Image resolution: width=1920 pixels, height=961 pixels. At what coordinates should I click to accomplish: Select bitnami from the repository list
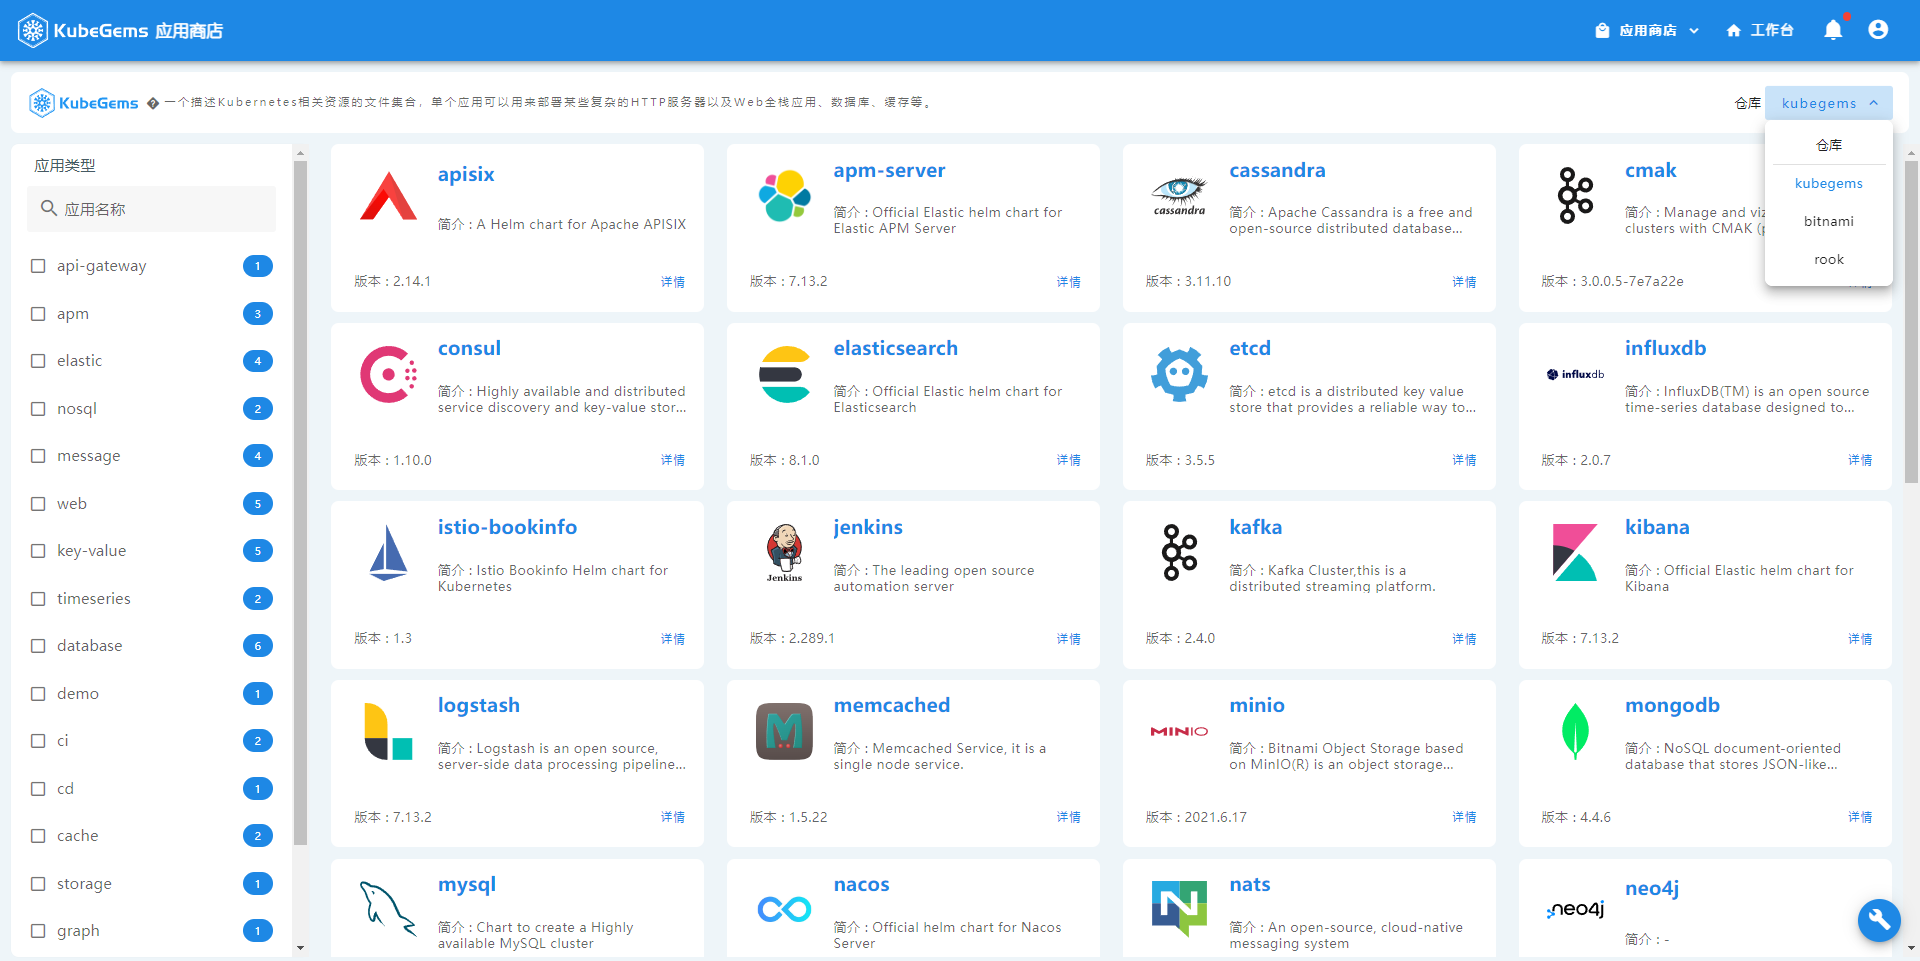pos(1828,221)
